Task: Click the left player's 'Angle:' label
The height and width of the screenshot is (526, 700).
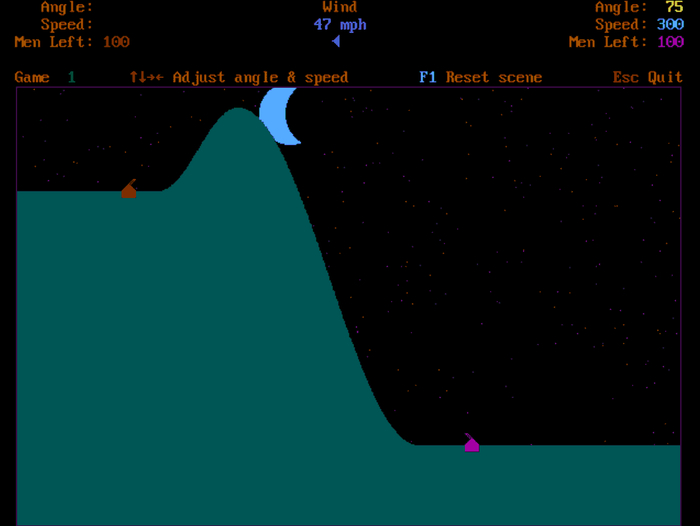Action: [x=67, y=7]
